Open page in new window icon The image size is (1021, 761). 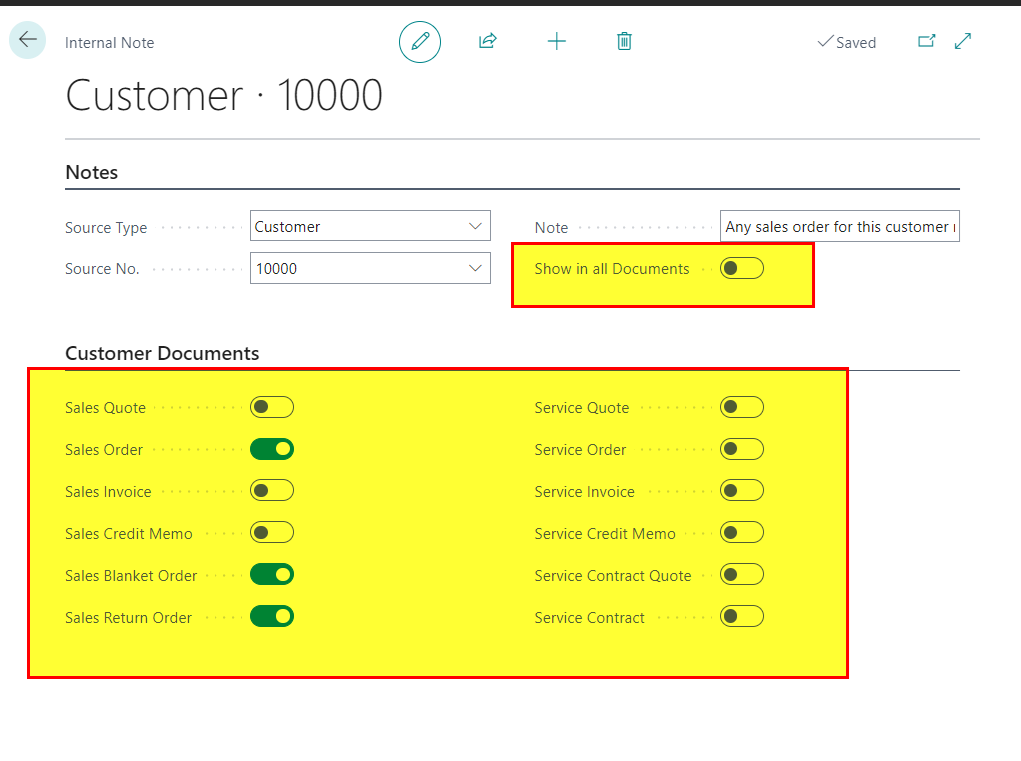[927, 42]
